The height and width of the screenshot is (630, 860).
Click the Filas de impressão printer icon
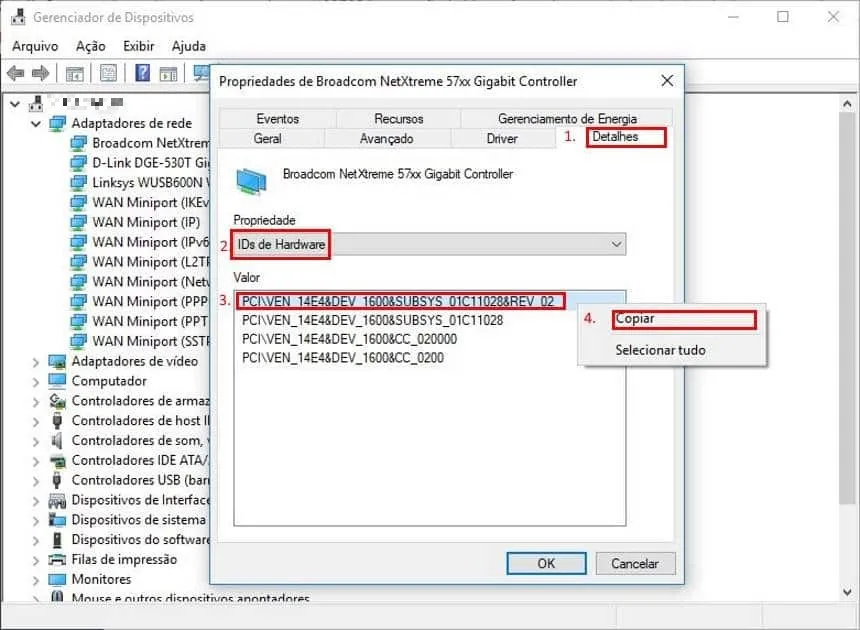(57, 560)
